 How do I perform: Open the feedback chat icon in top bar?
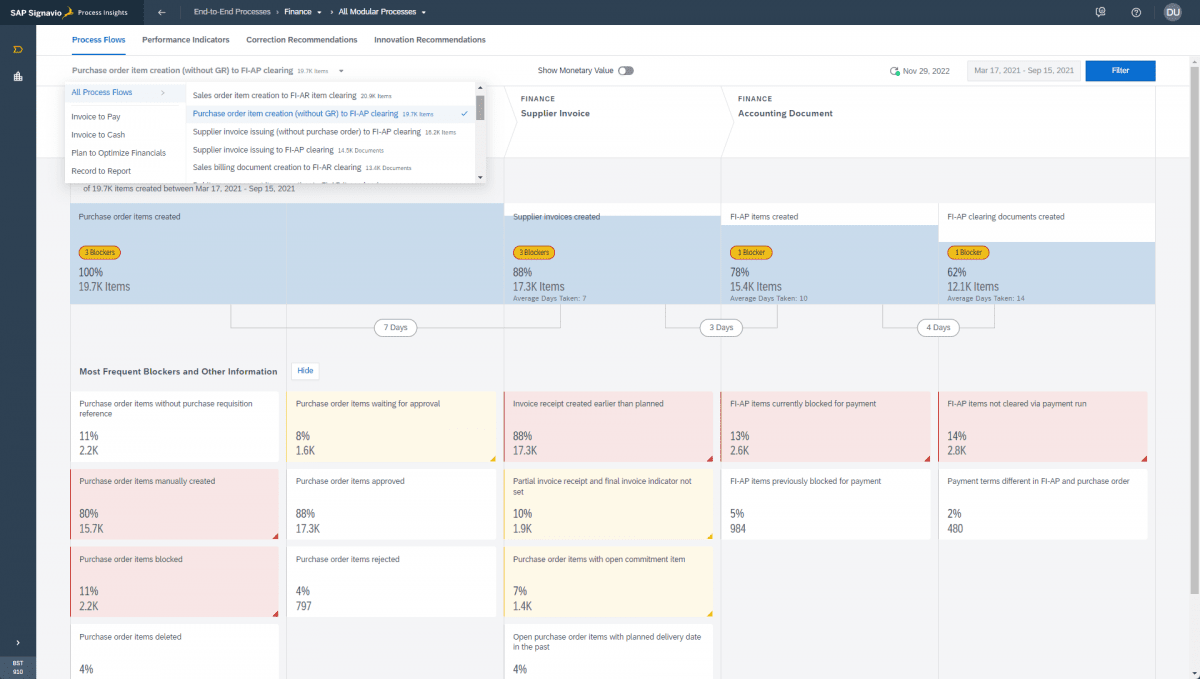(x=1100, y=12)
